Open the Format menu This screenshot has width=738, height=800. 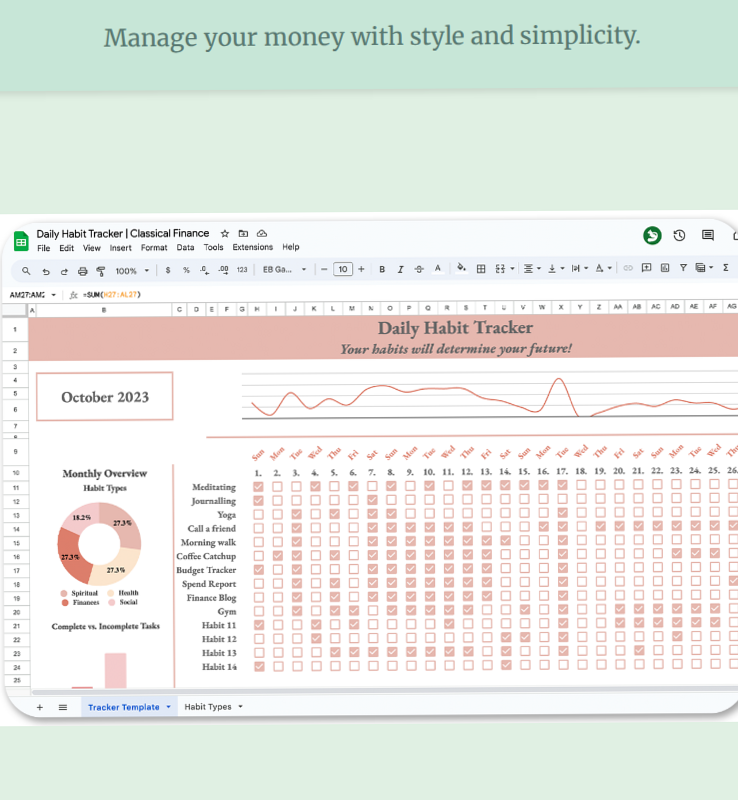(154, 247)
